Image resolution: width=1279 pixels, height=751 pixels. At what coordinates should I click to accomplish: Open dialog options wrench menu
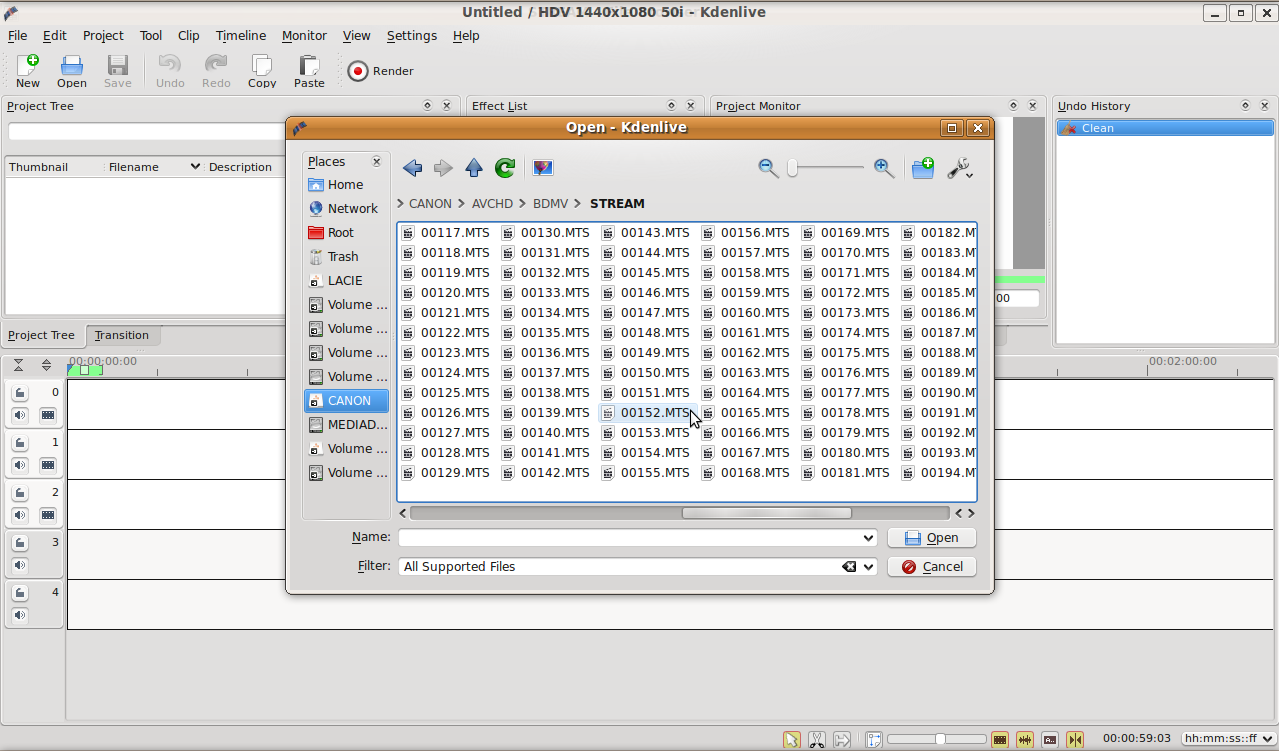960,168
